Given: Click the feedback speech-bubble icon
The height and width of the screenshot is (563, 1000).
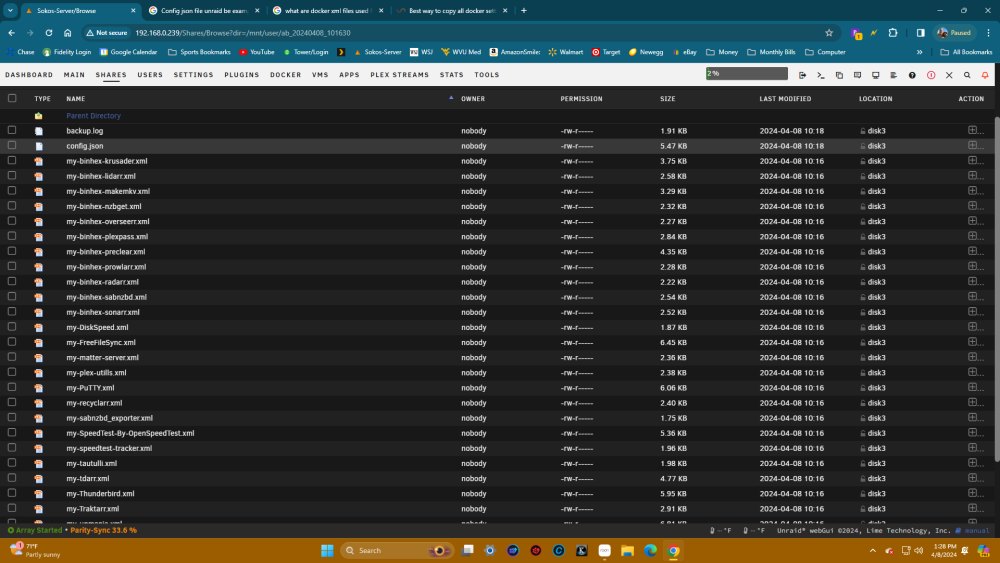Looking at the screenshot, I should point(857,75).
